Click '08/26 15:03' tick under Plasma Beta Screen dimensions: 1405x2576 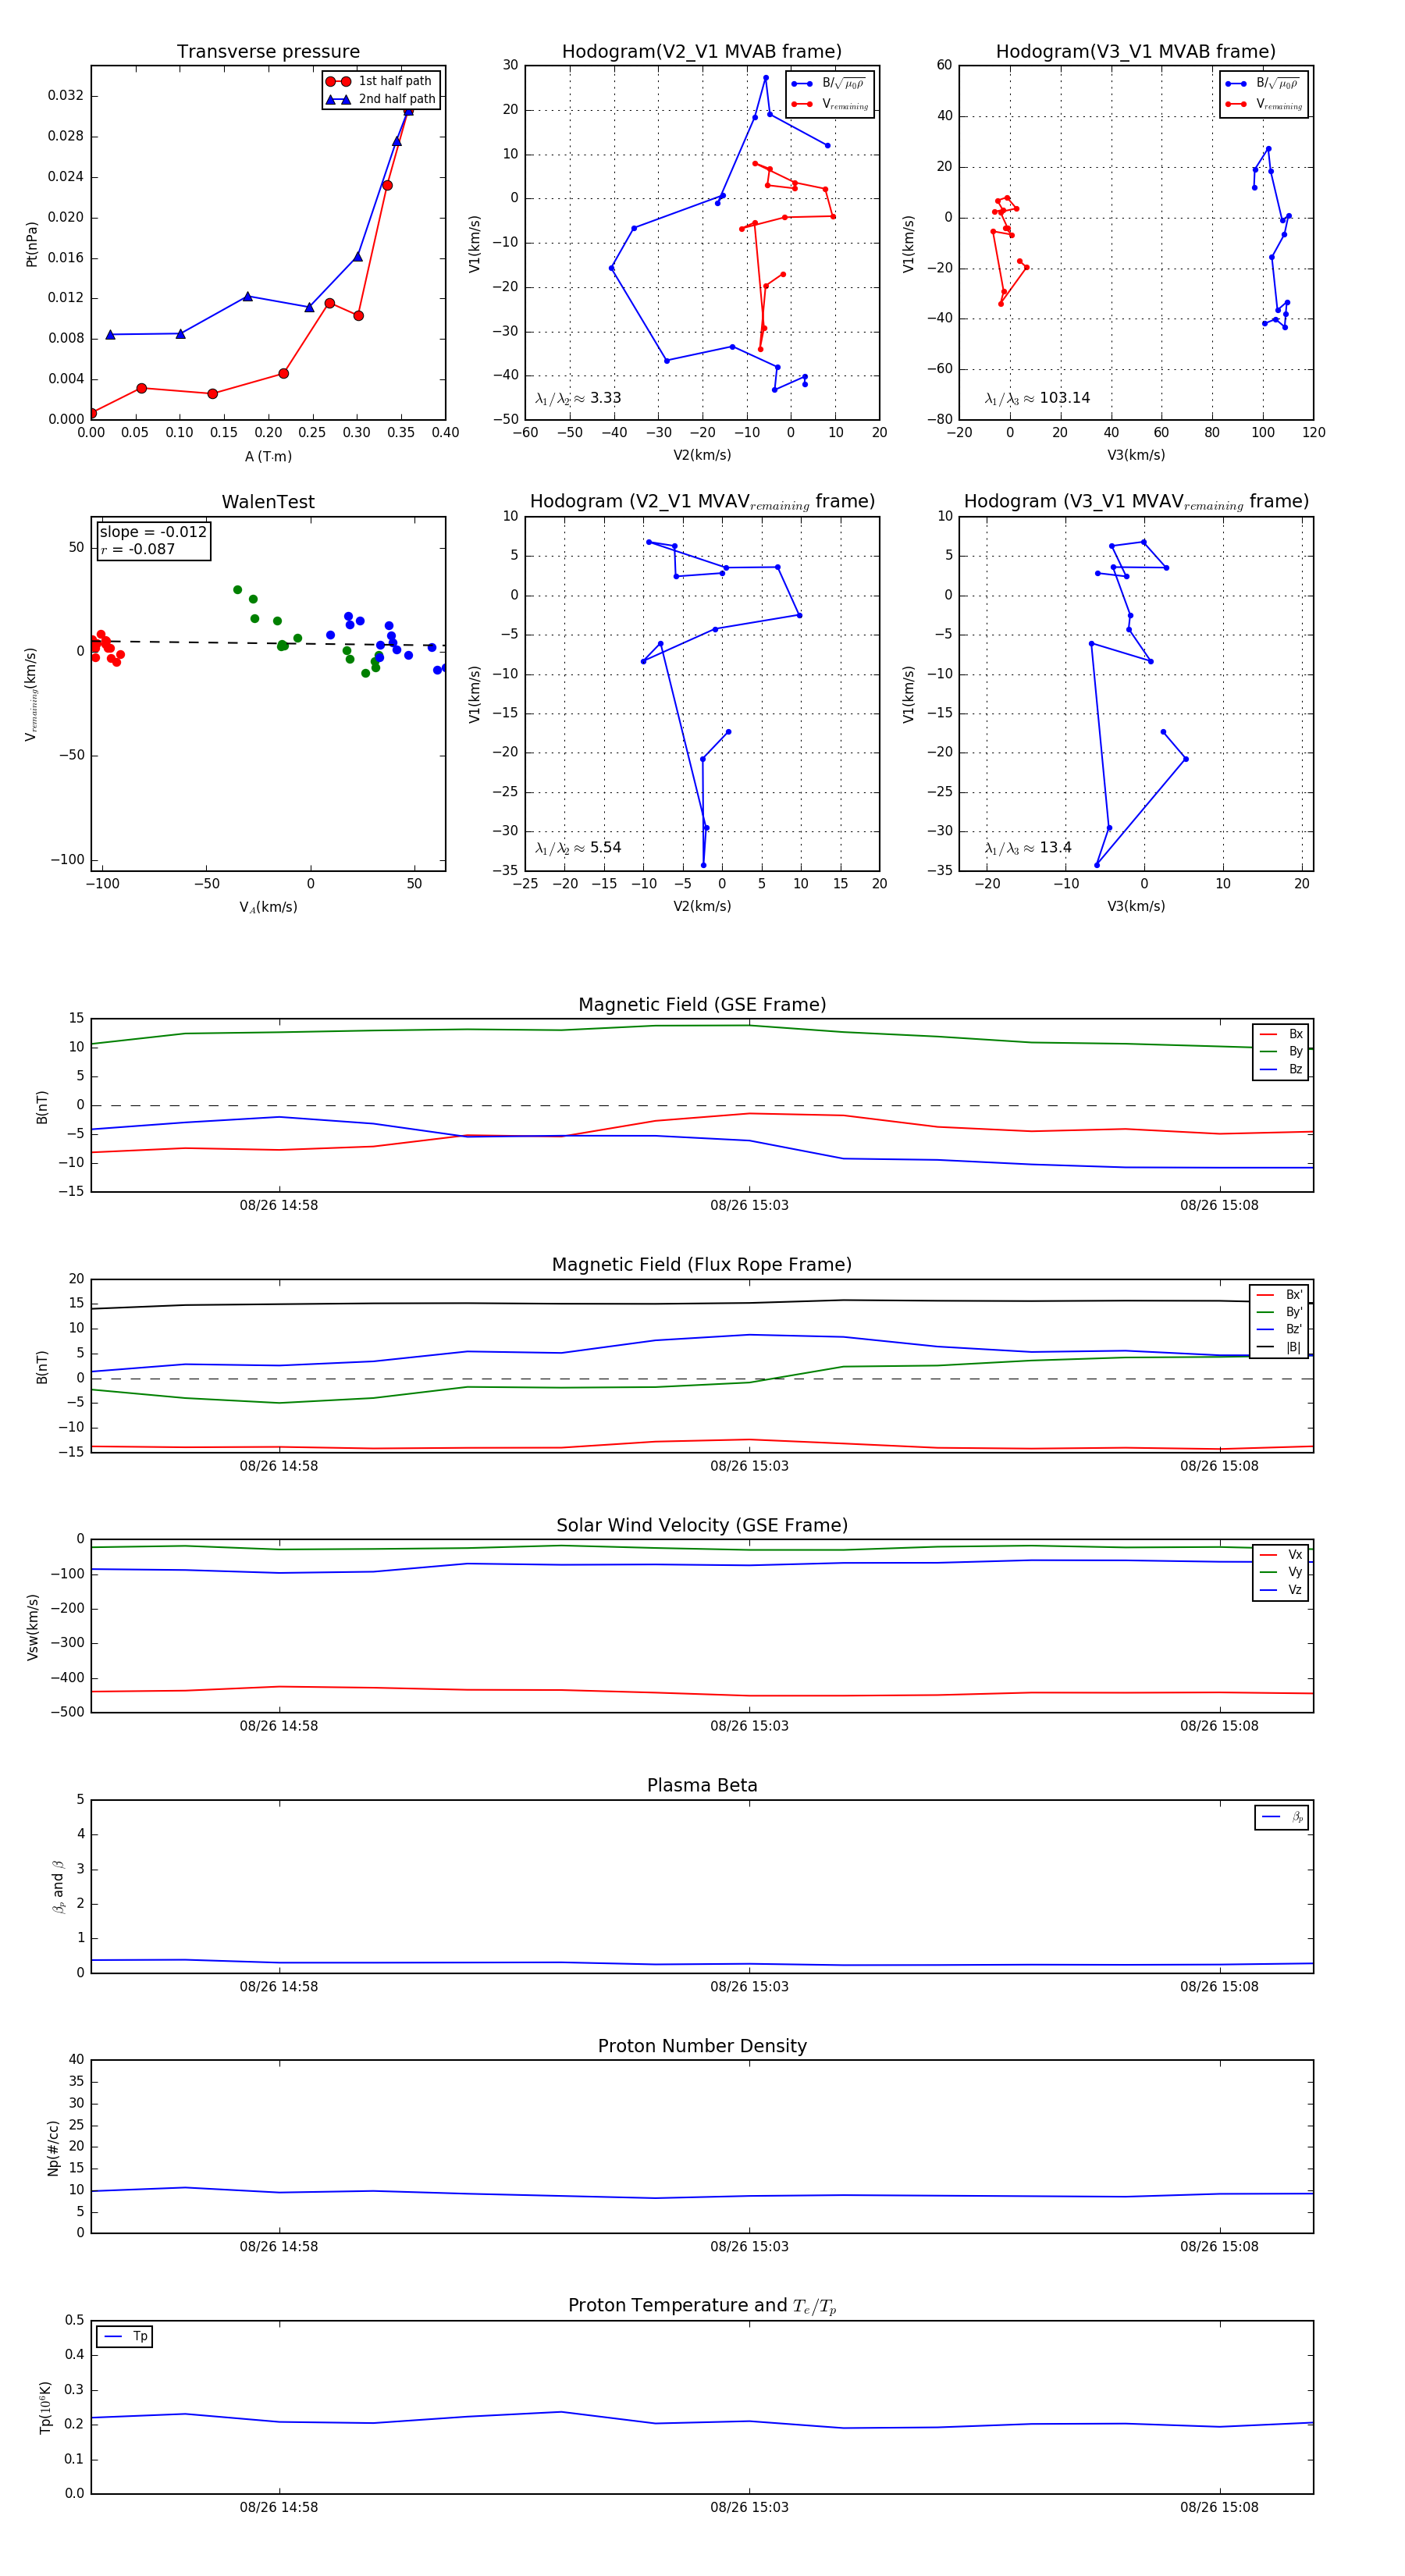[x=749, y=1987]
